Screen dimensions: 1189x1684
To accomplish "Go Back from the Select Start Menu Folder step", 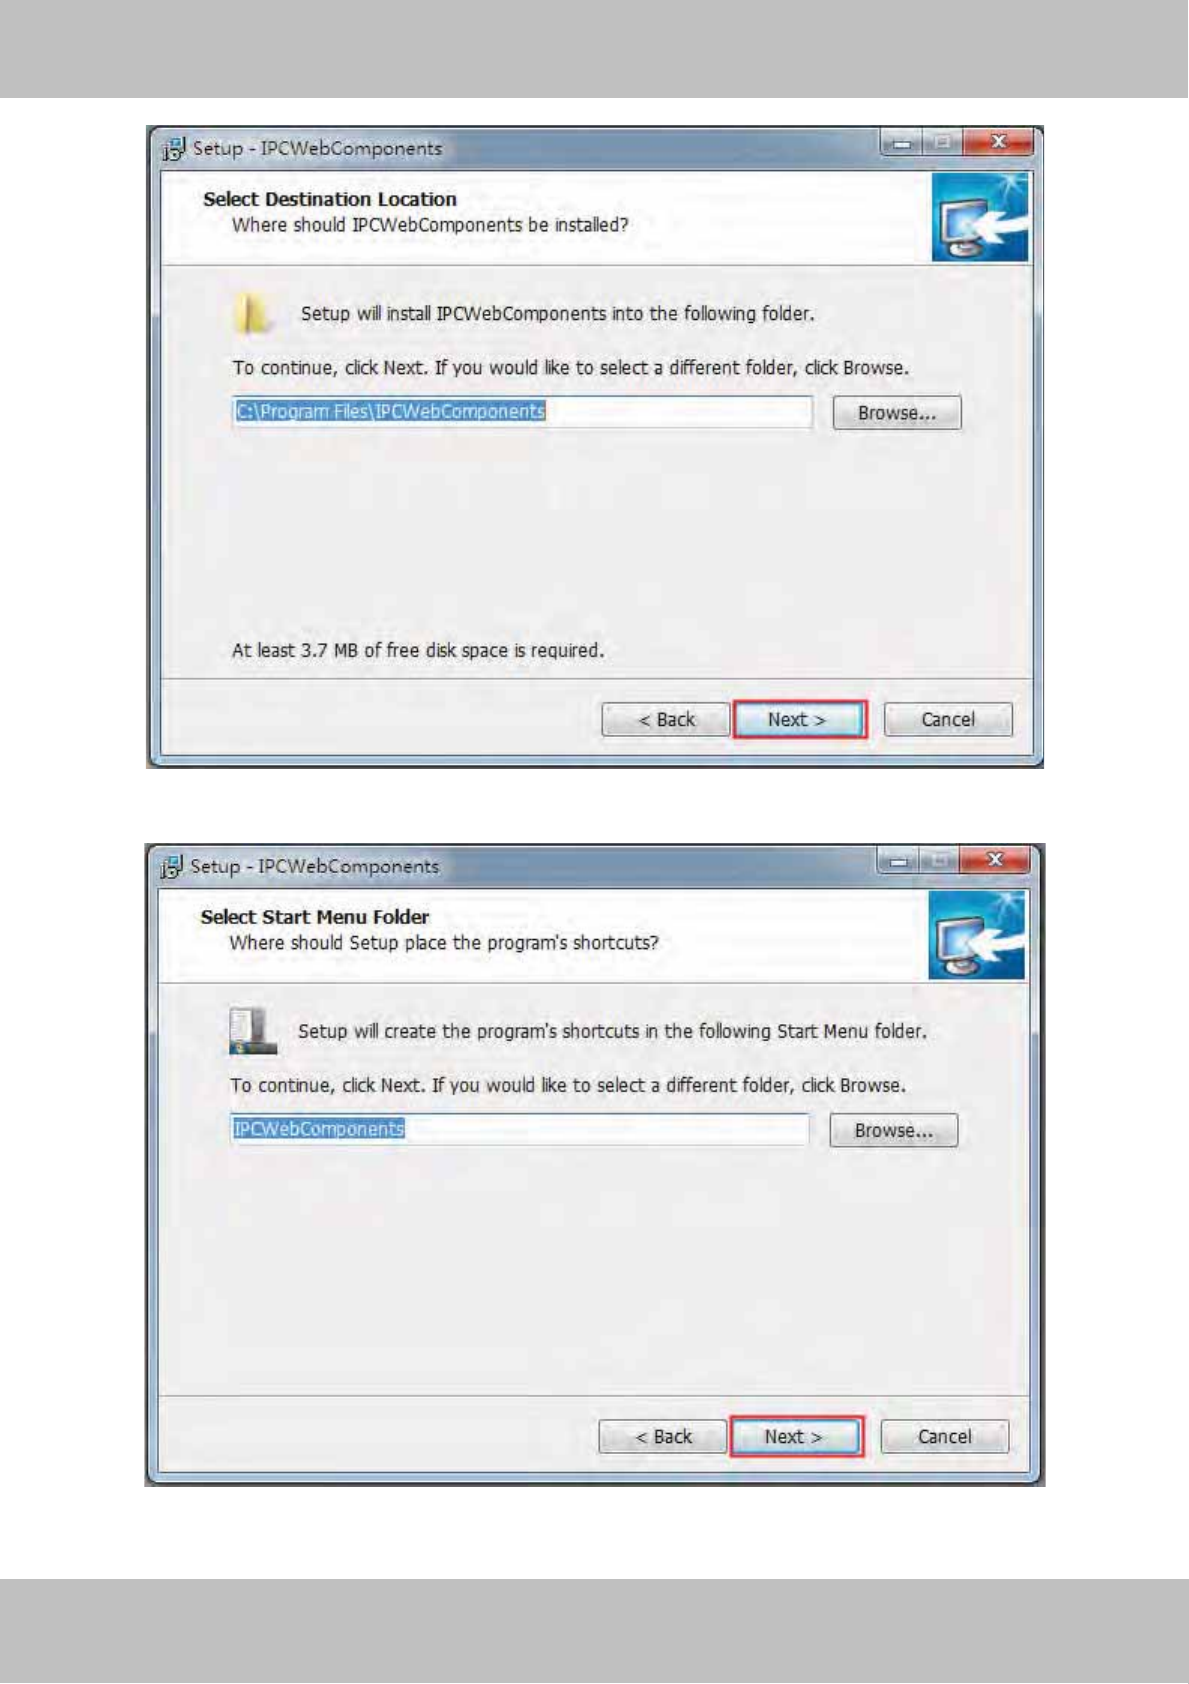I will [662, 1437].
